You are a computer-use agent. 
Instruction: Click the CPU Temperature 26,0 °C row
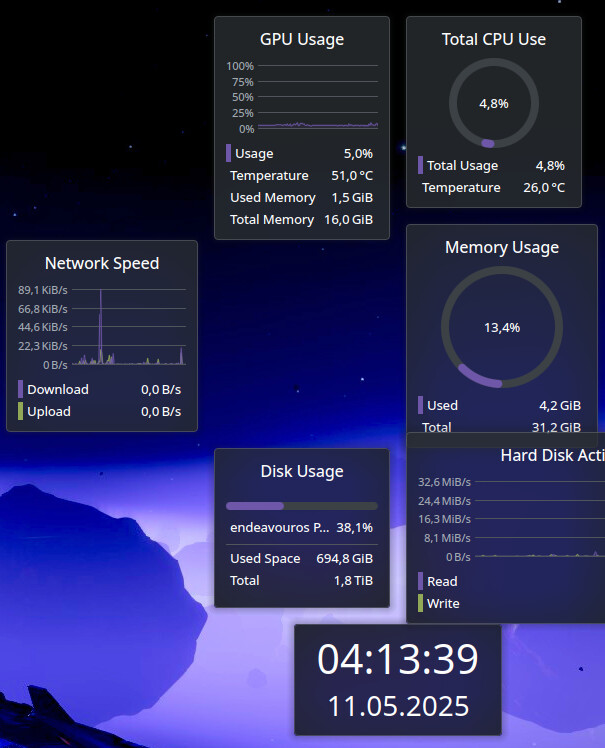[493, 188]
